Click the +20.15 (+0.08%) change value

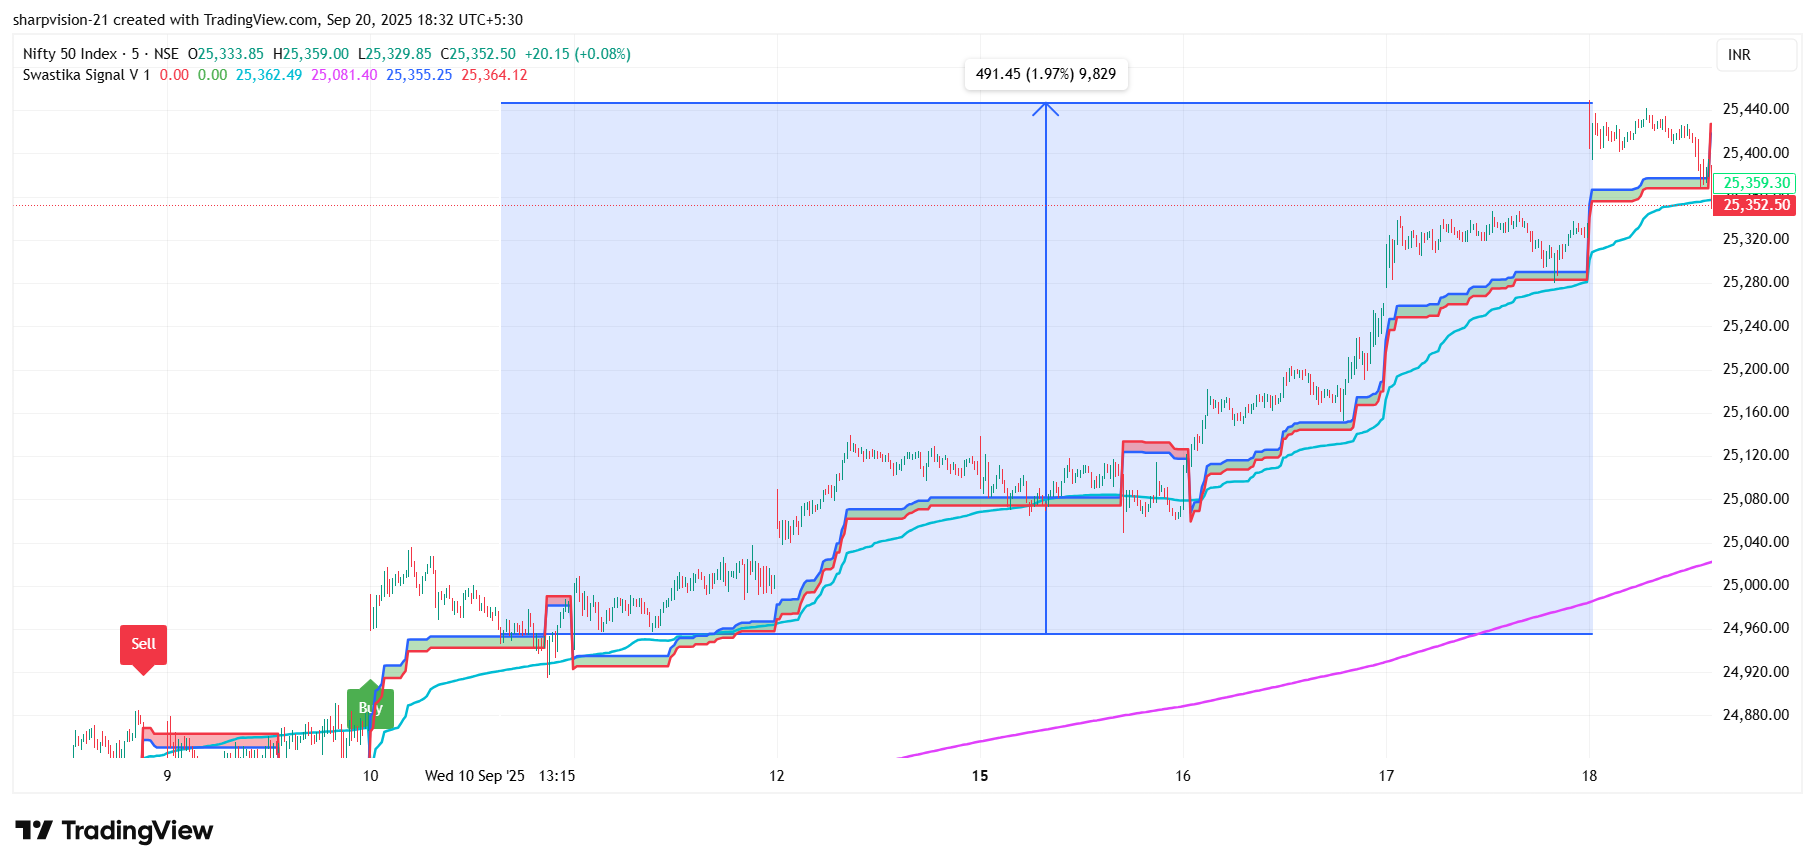coord(577,54)
